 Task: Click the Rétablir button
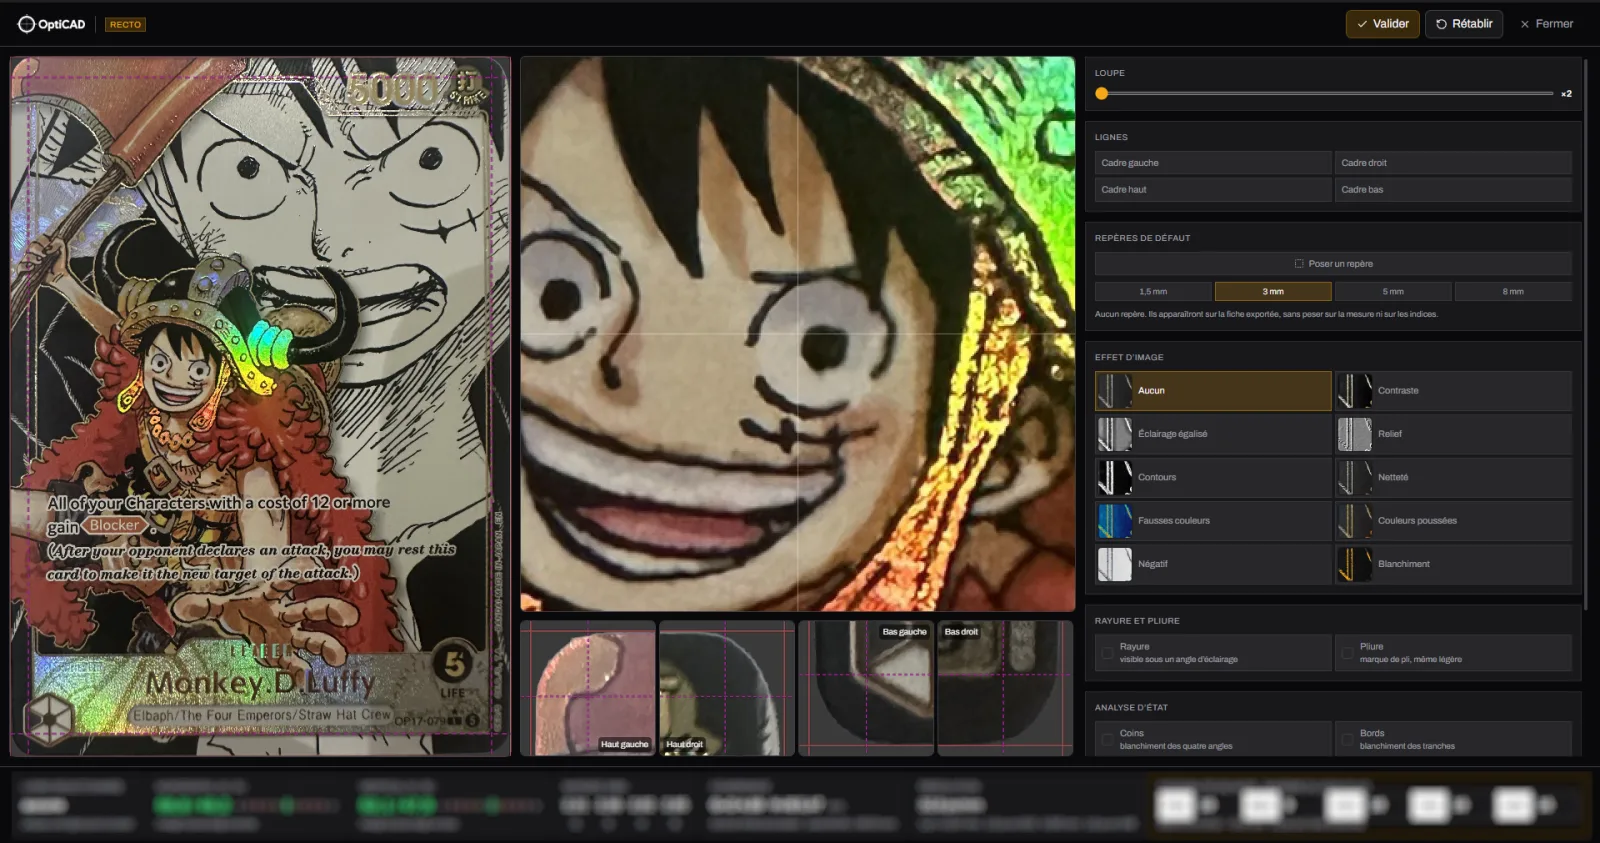pos(1464,24)
